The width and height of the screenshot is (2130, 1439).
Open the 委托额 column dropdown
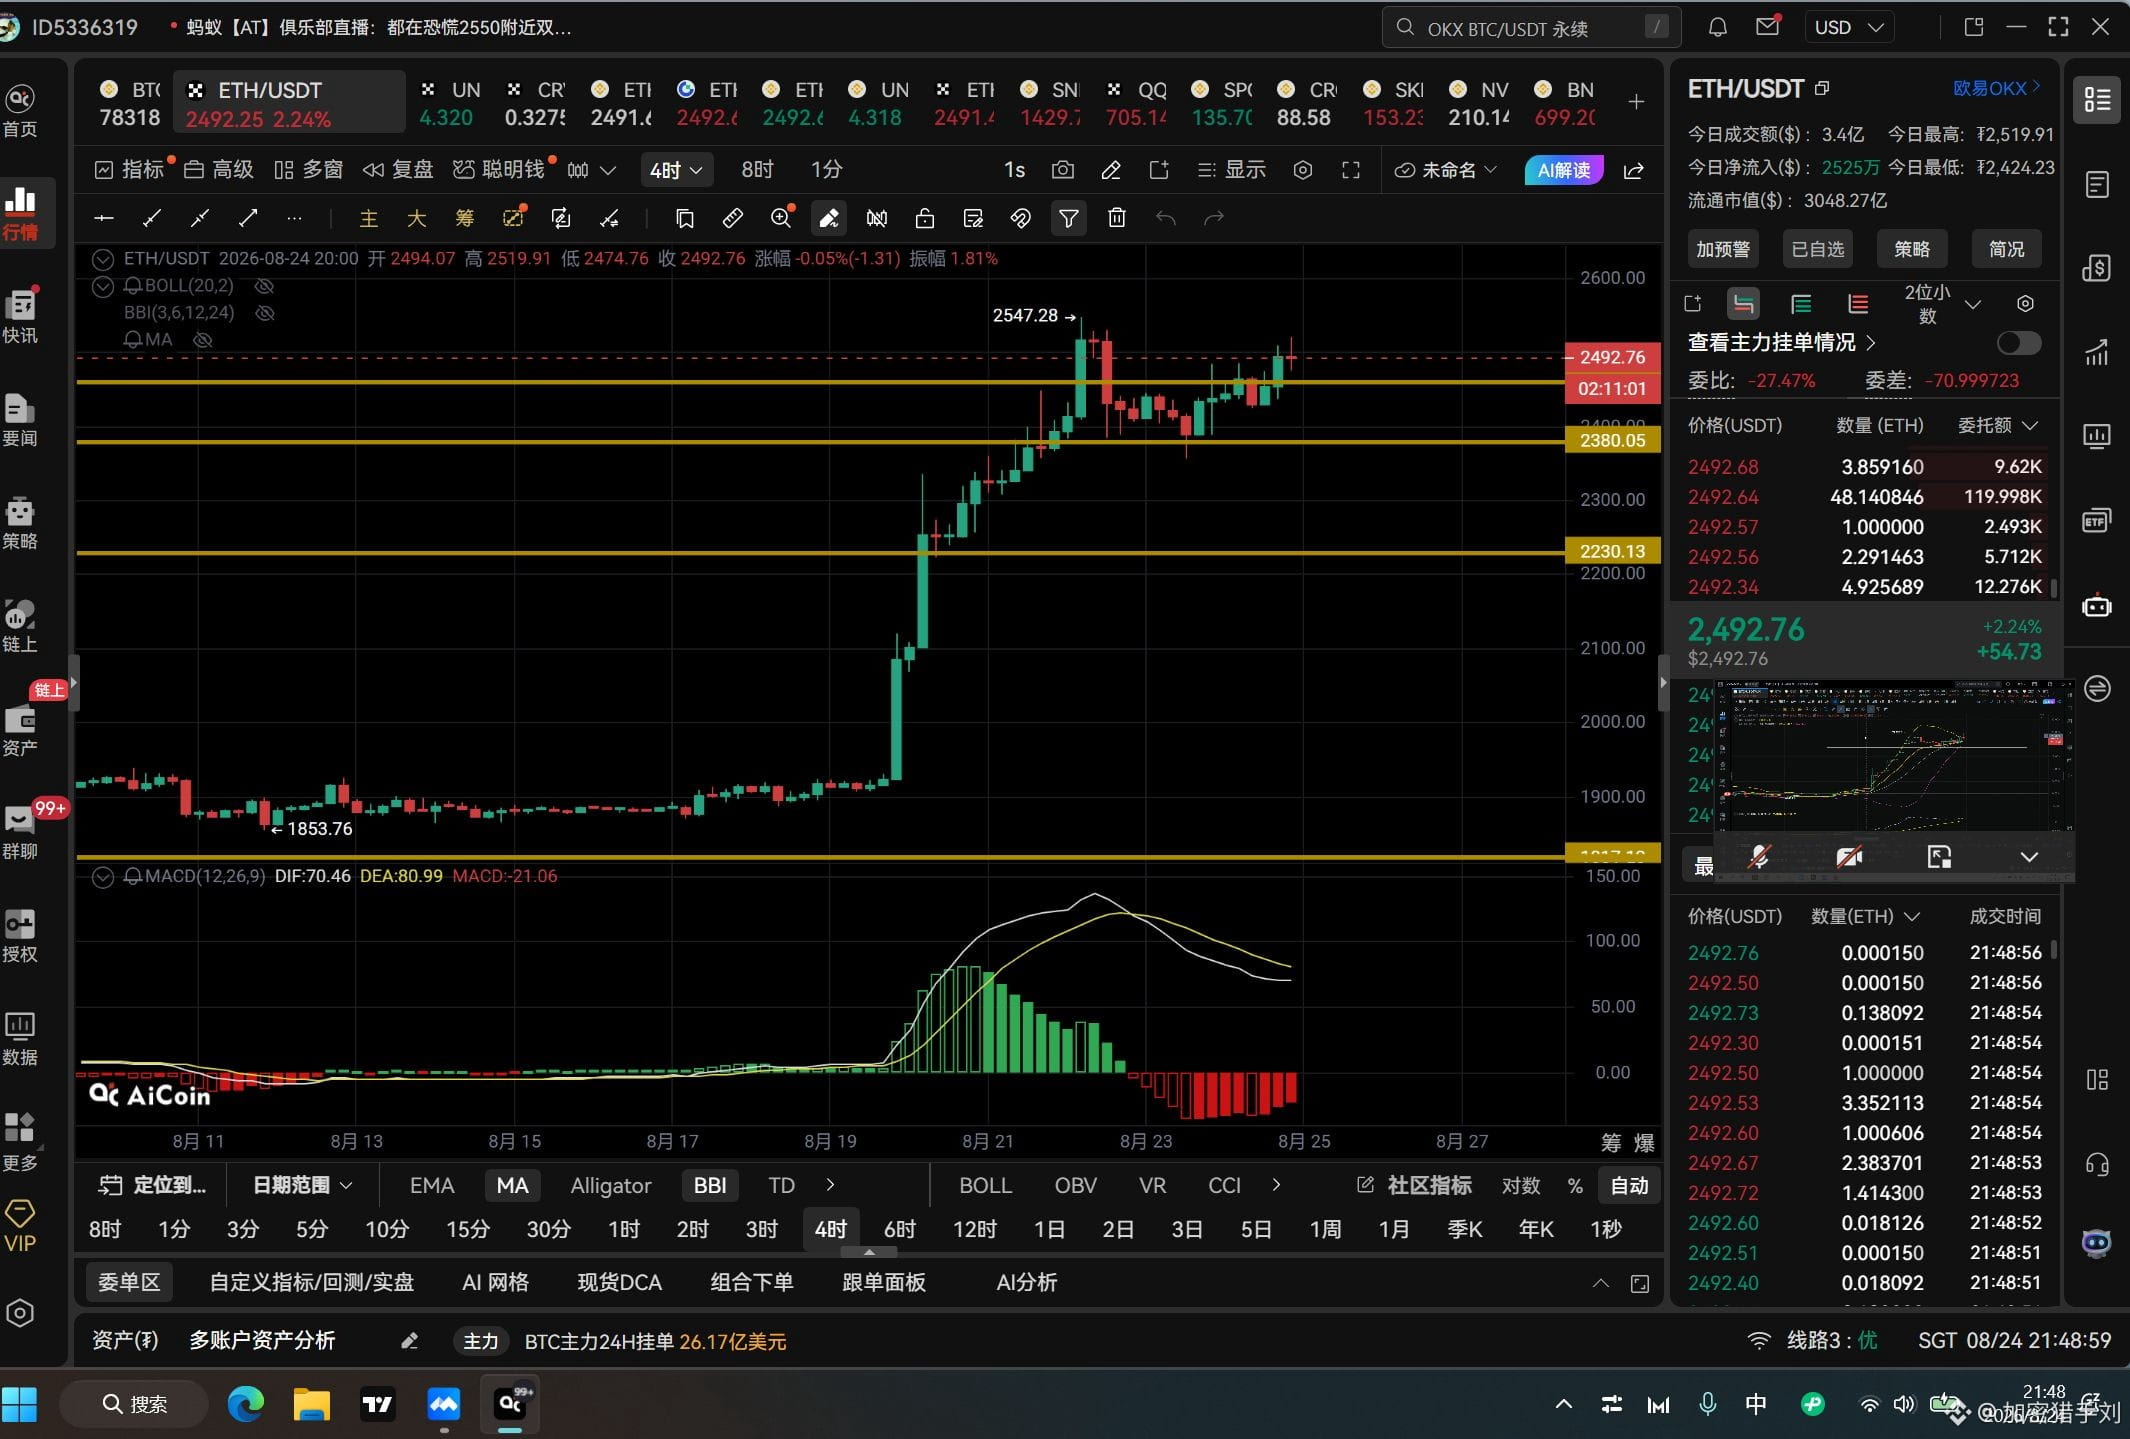point(1997,425)
